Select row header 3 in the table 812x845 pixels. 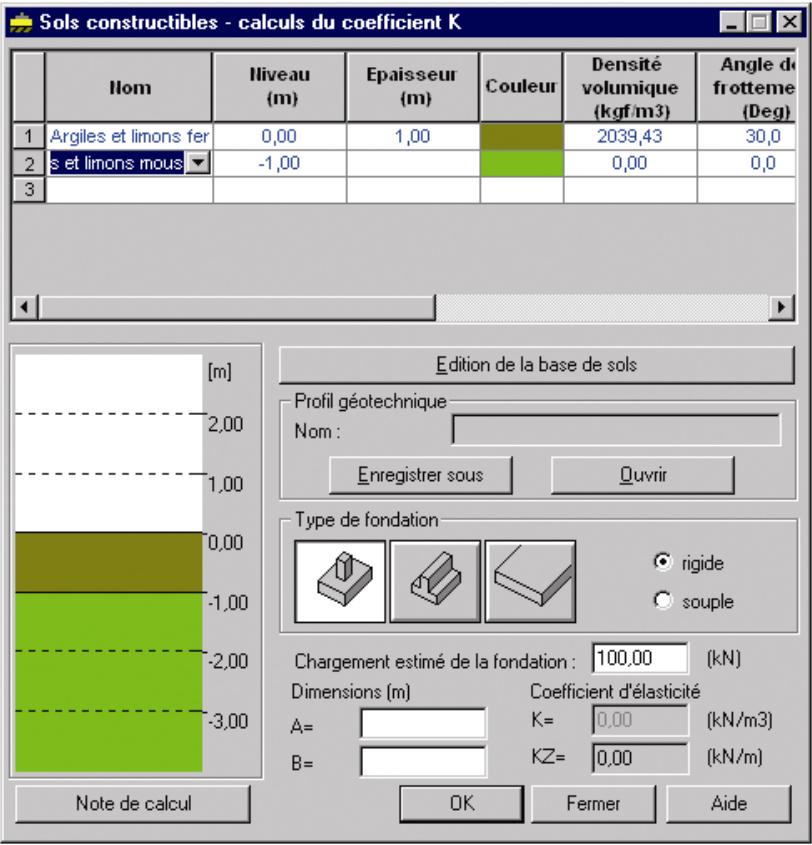pos(29,190)
